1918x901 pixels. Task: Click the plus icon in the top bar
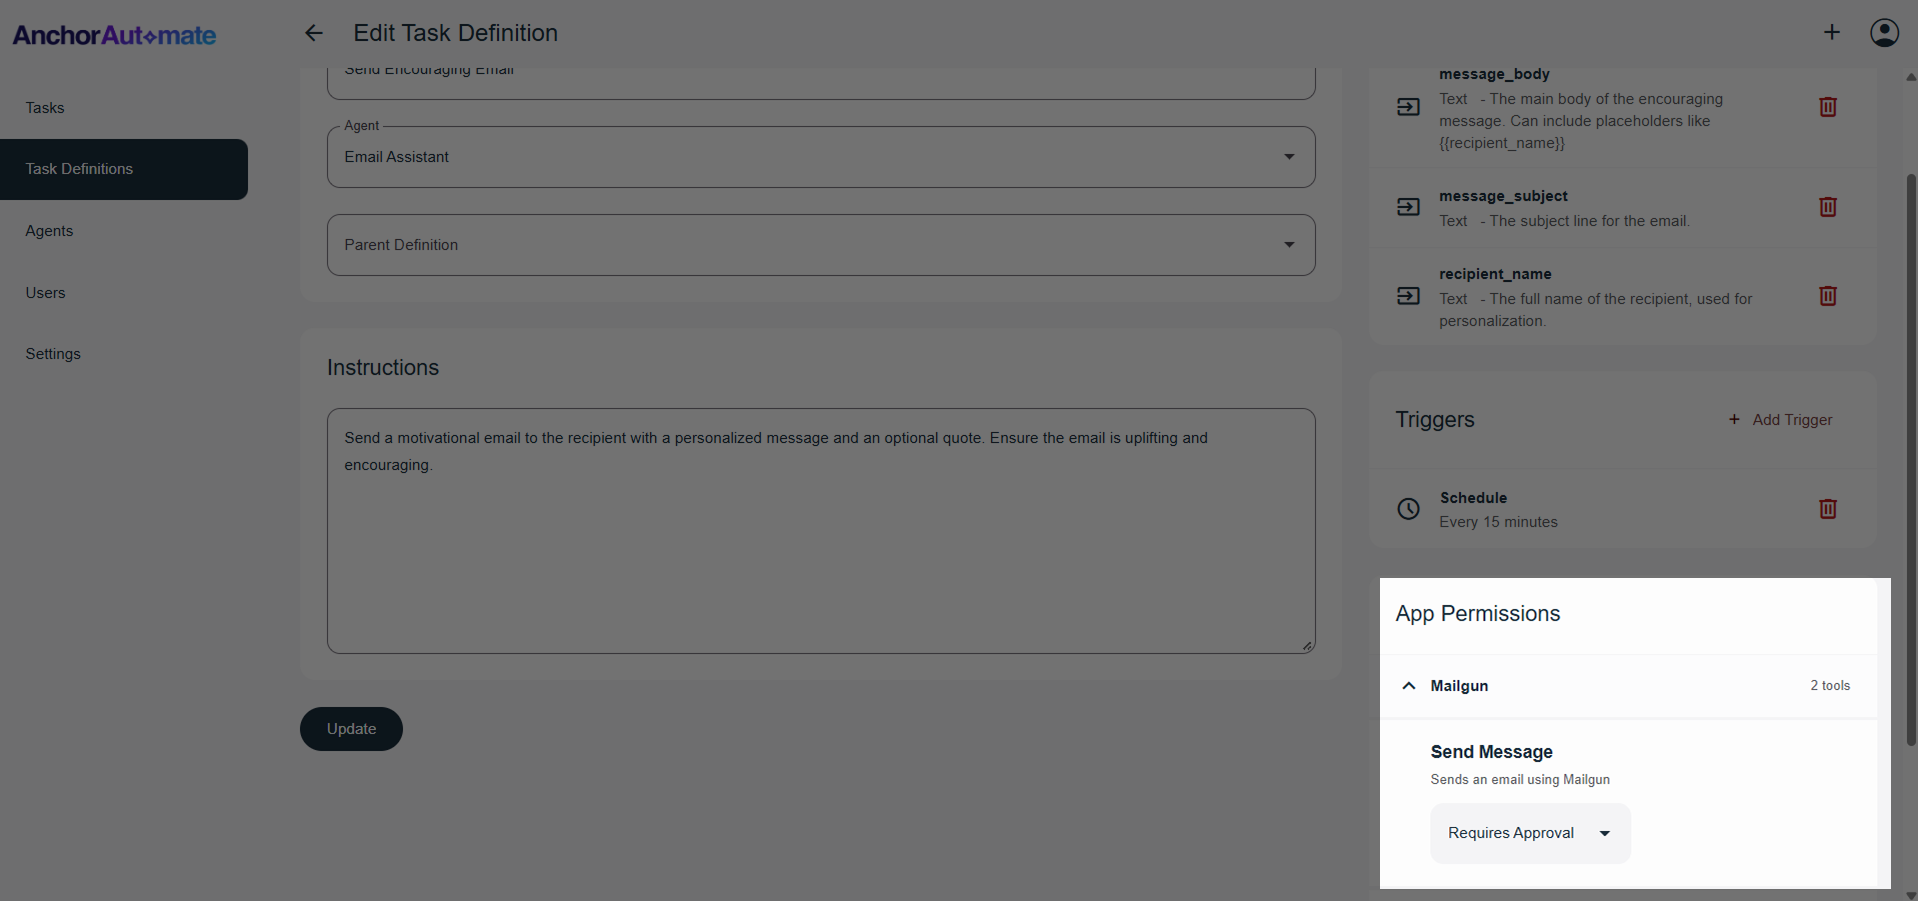[1832, 32]
